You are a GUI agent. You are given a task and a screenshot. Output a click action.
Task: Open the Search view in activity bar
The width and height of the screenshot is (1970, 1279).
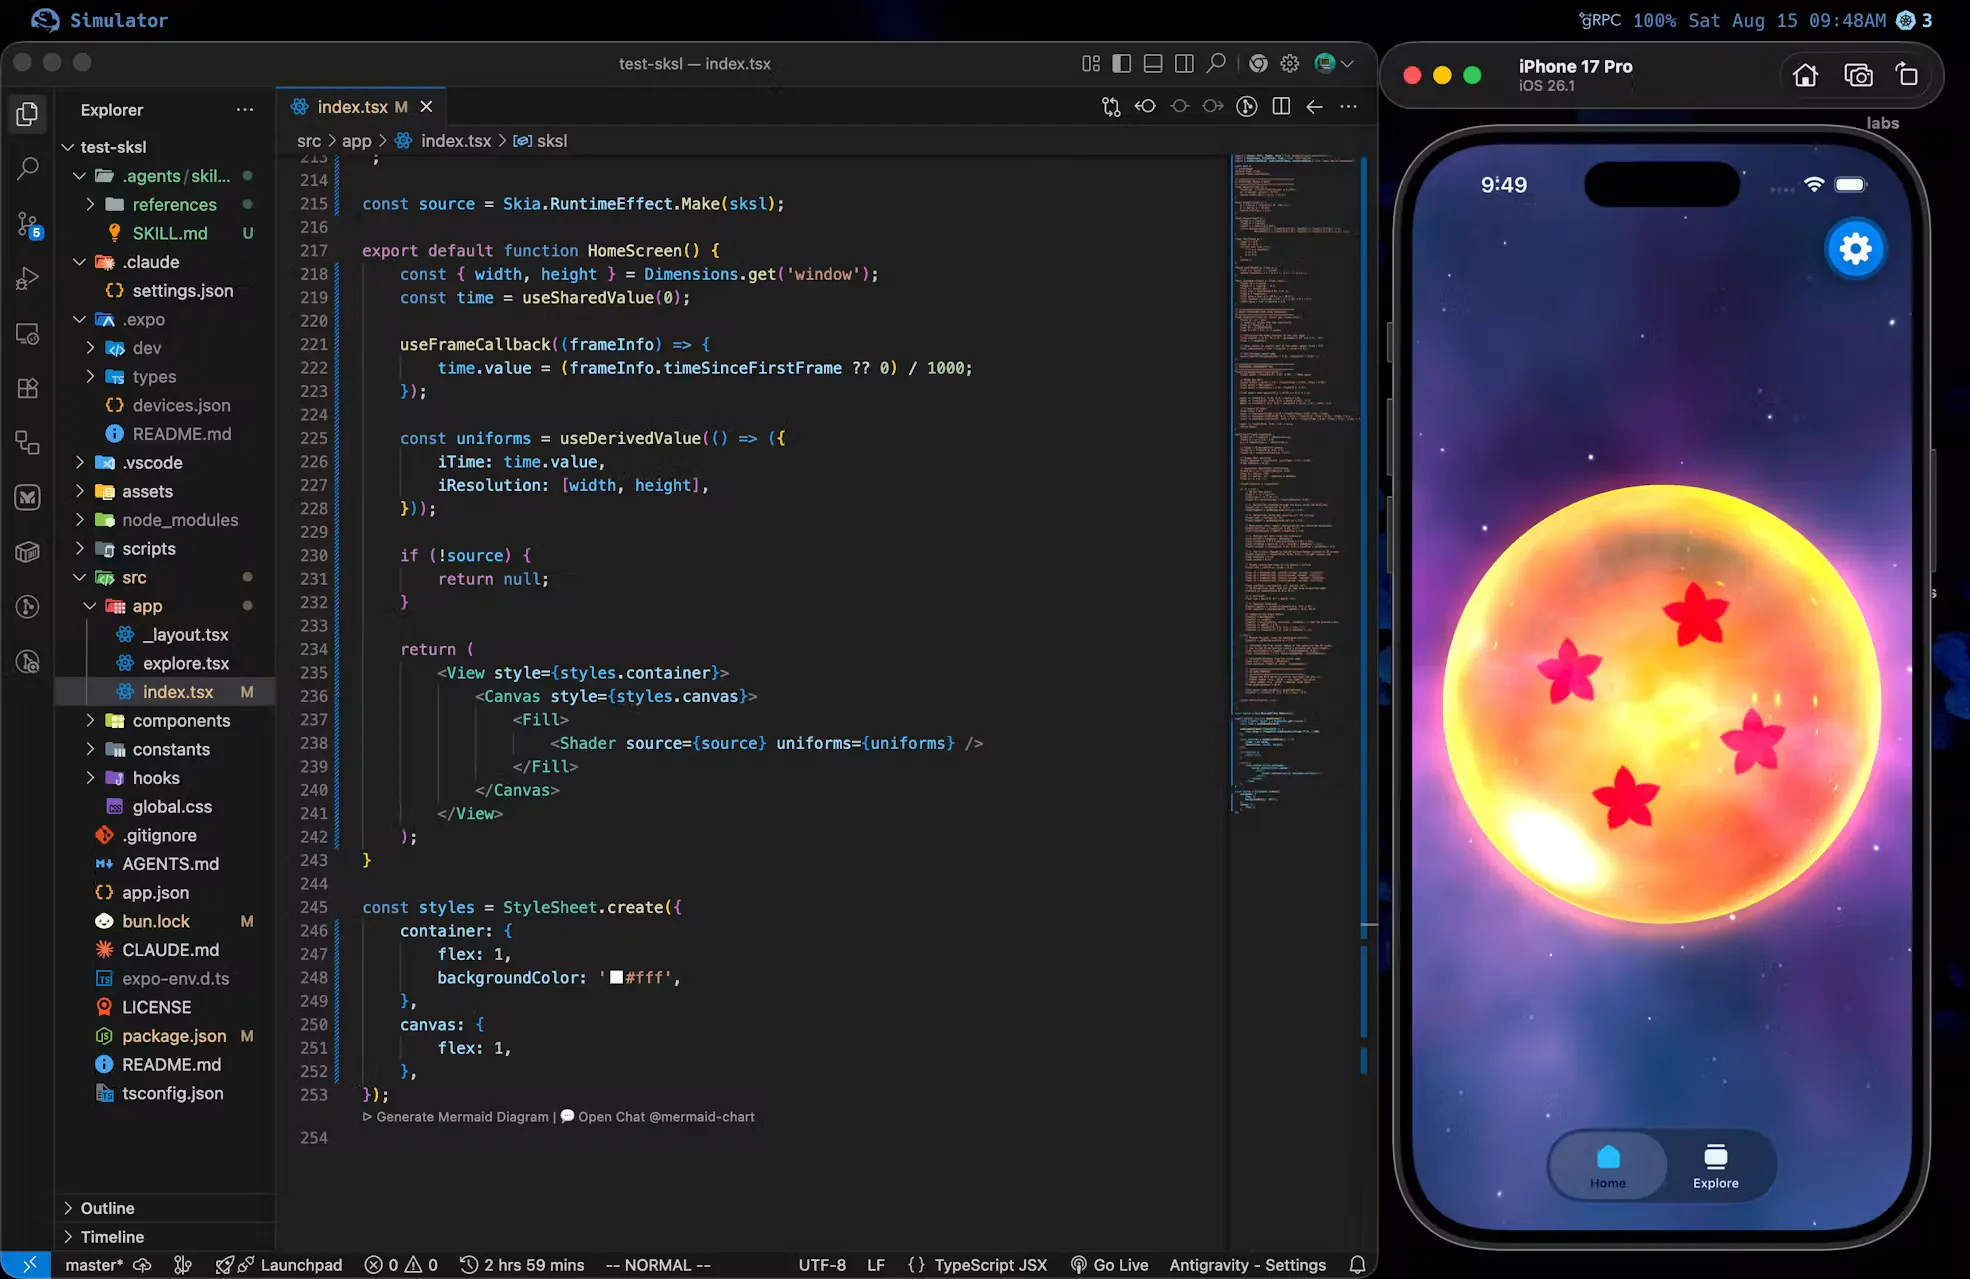pyautogui.click(x=28, y=168)
